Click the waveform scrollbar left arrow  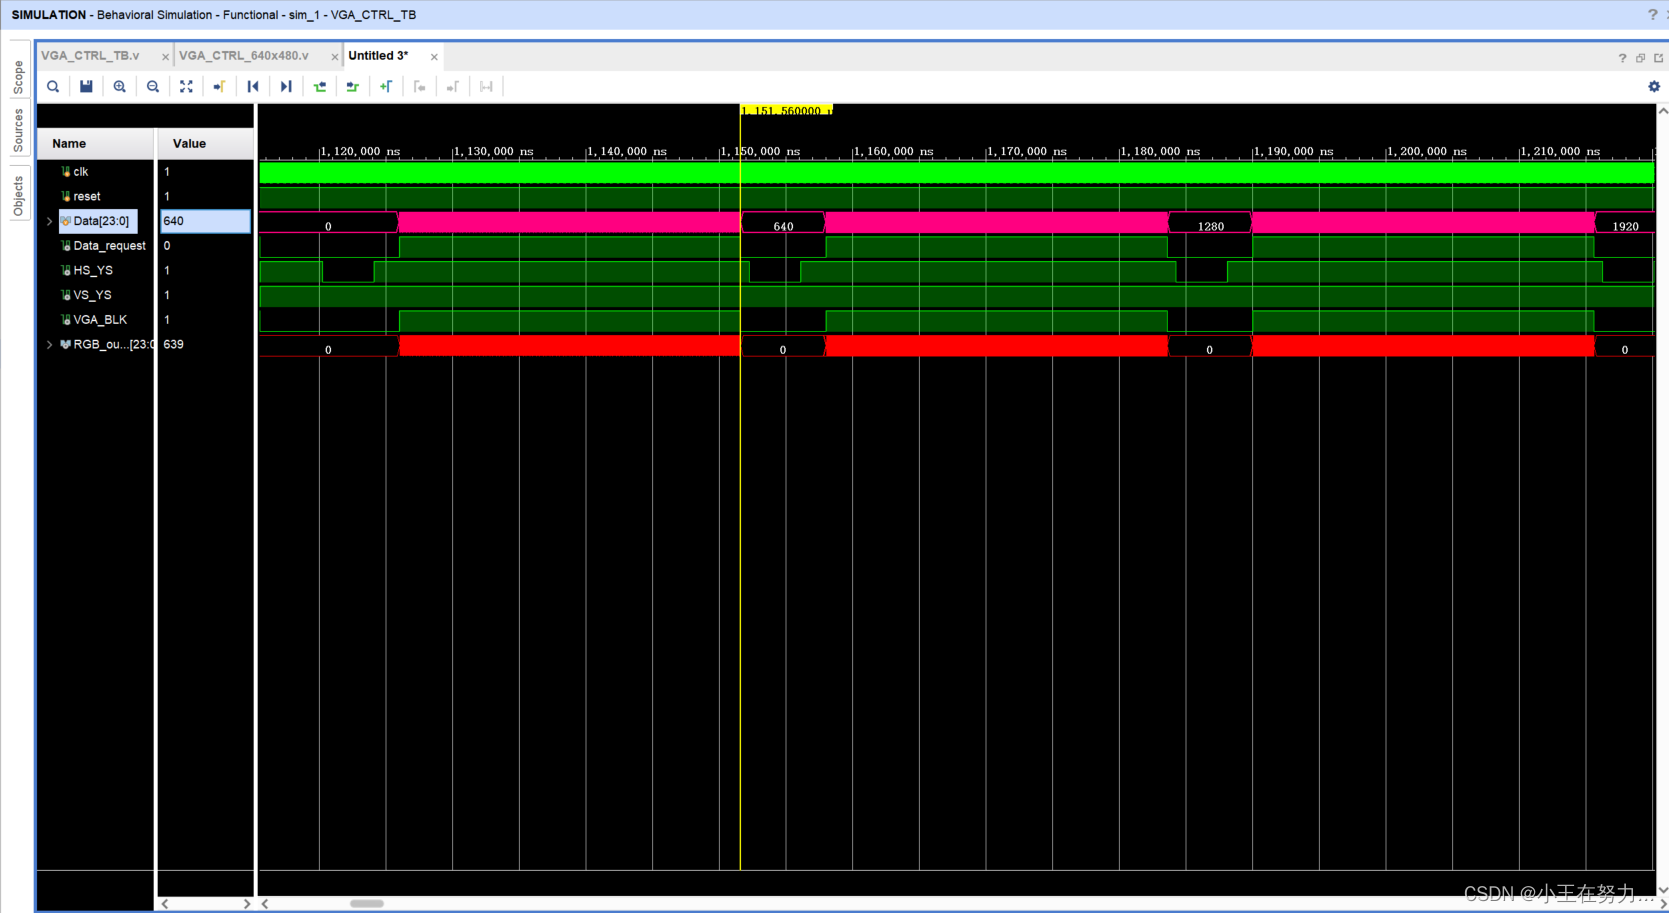click(x=265, y=904)
